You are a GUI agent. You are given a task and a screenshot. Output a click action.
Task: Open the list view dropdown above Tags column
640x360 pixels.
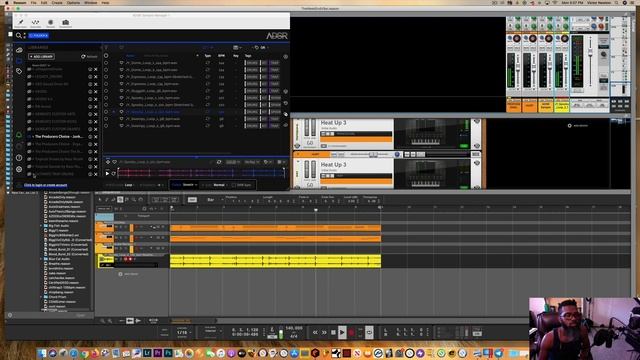pos(237,48)
